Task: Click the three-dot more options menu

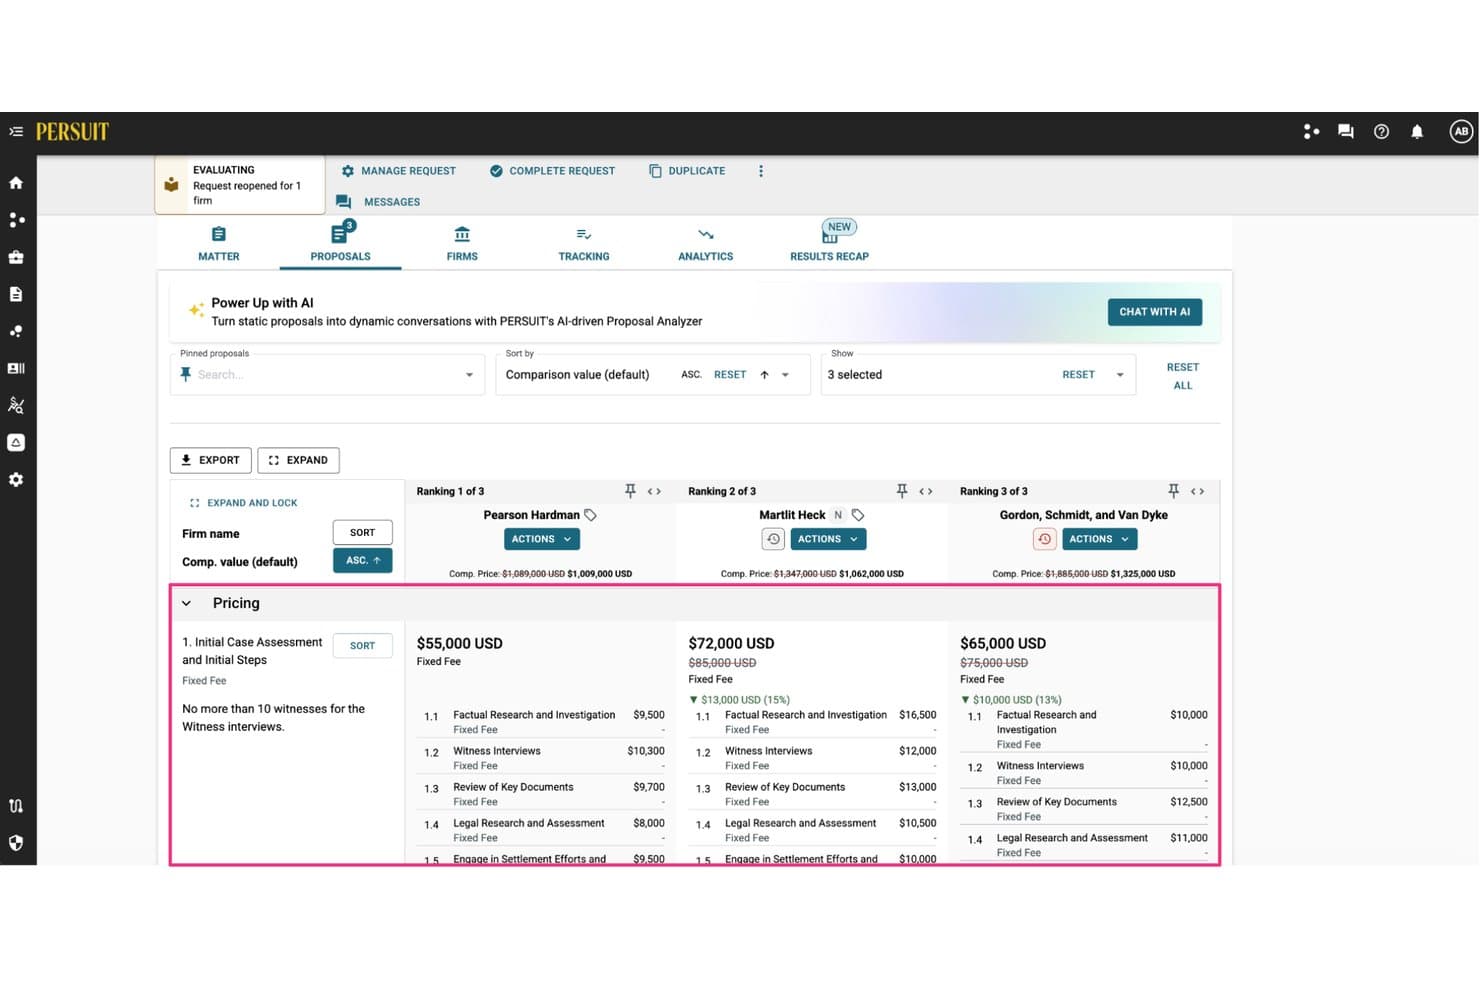Action: point(761,171)
